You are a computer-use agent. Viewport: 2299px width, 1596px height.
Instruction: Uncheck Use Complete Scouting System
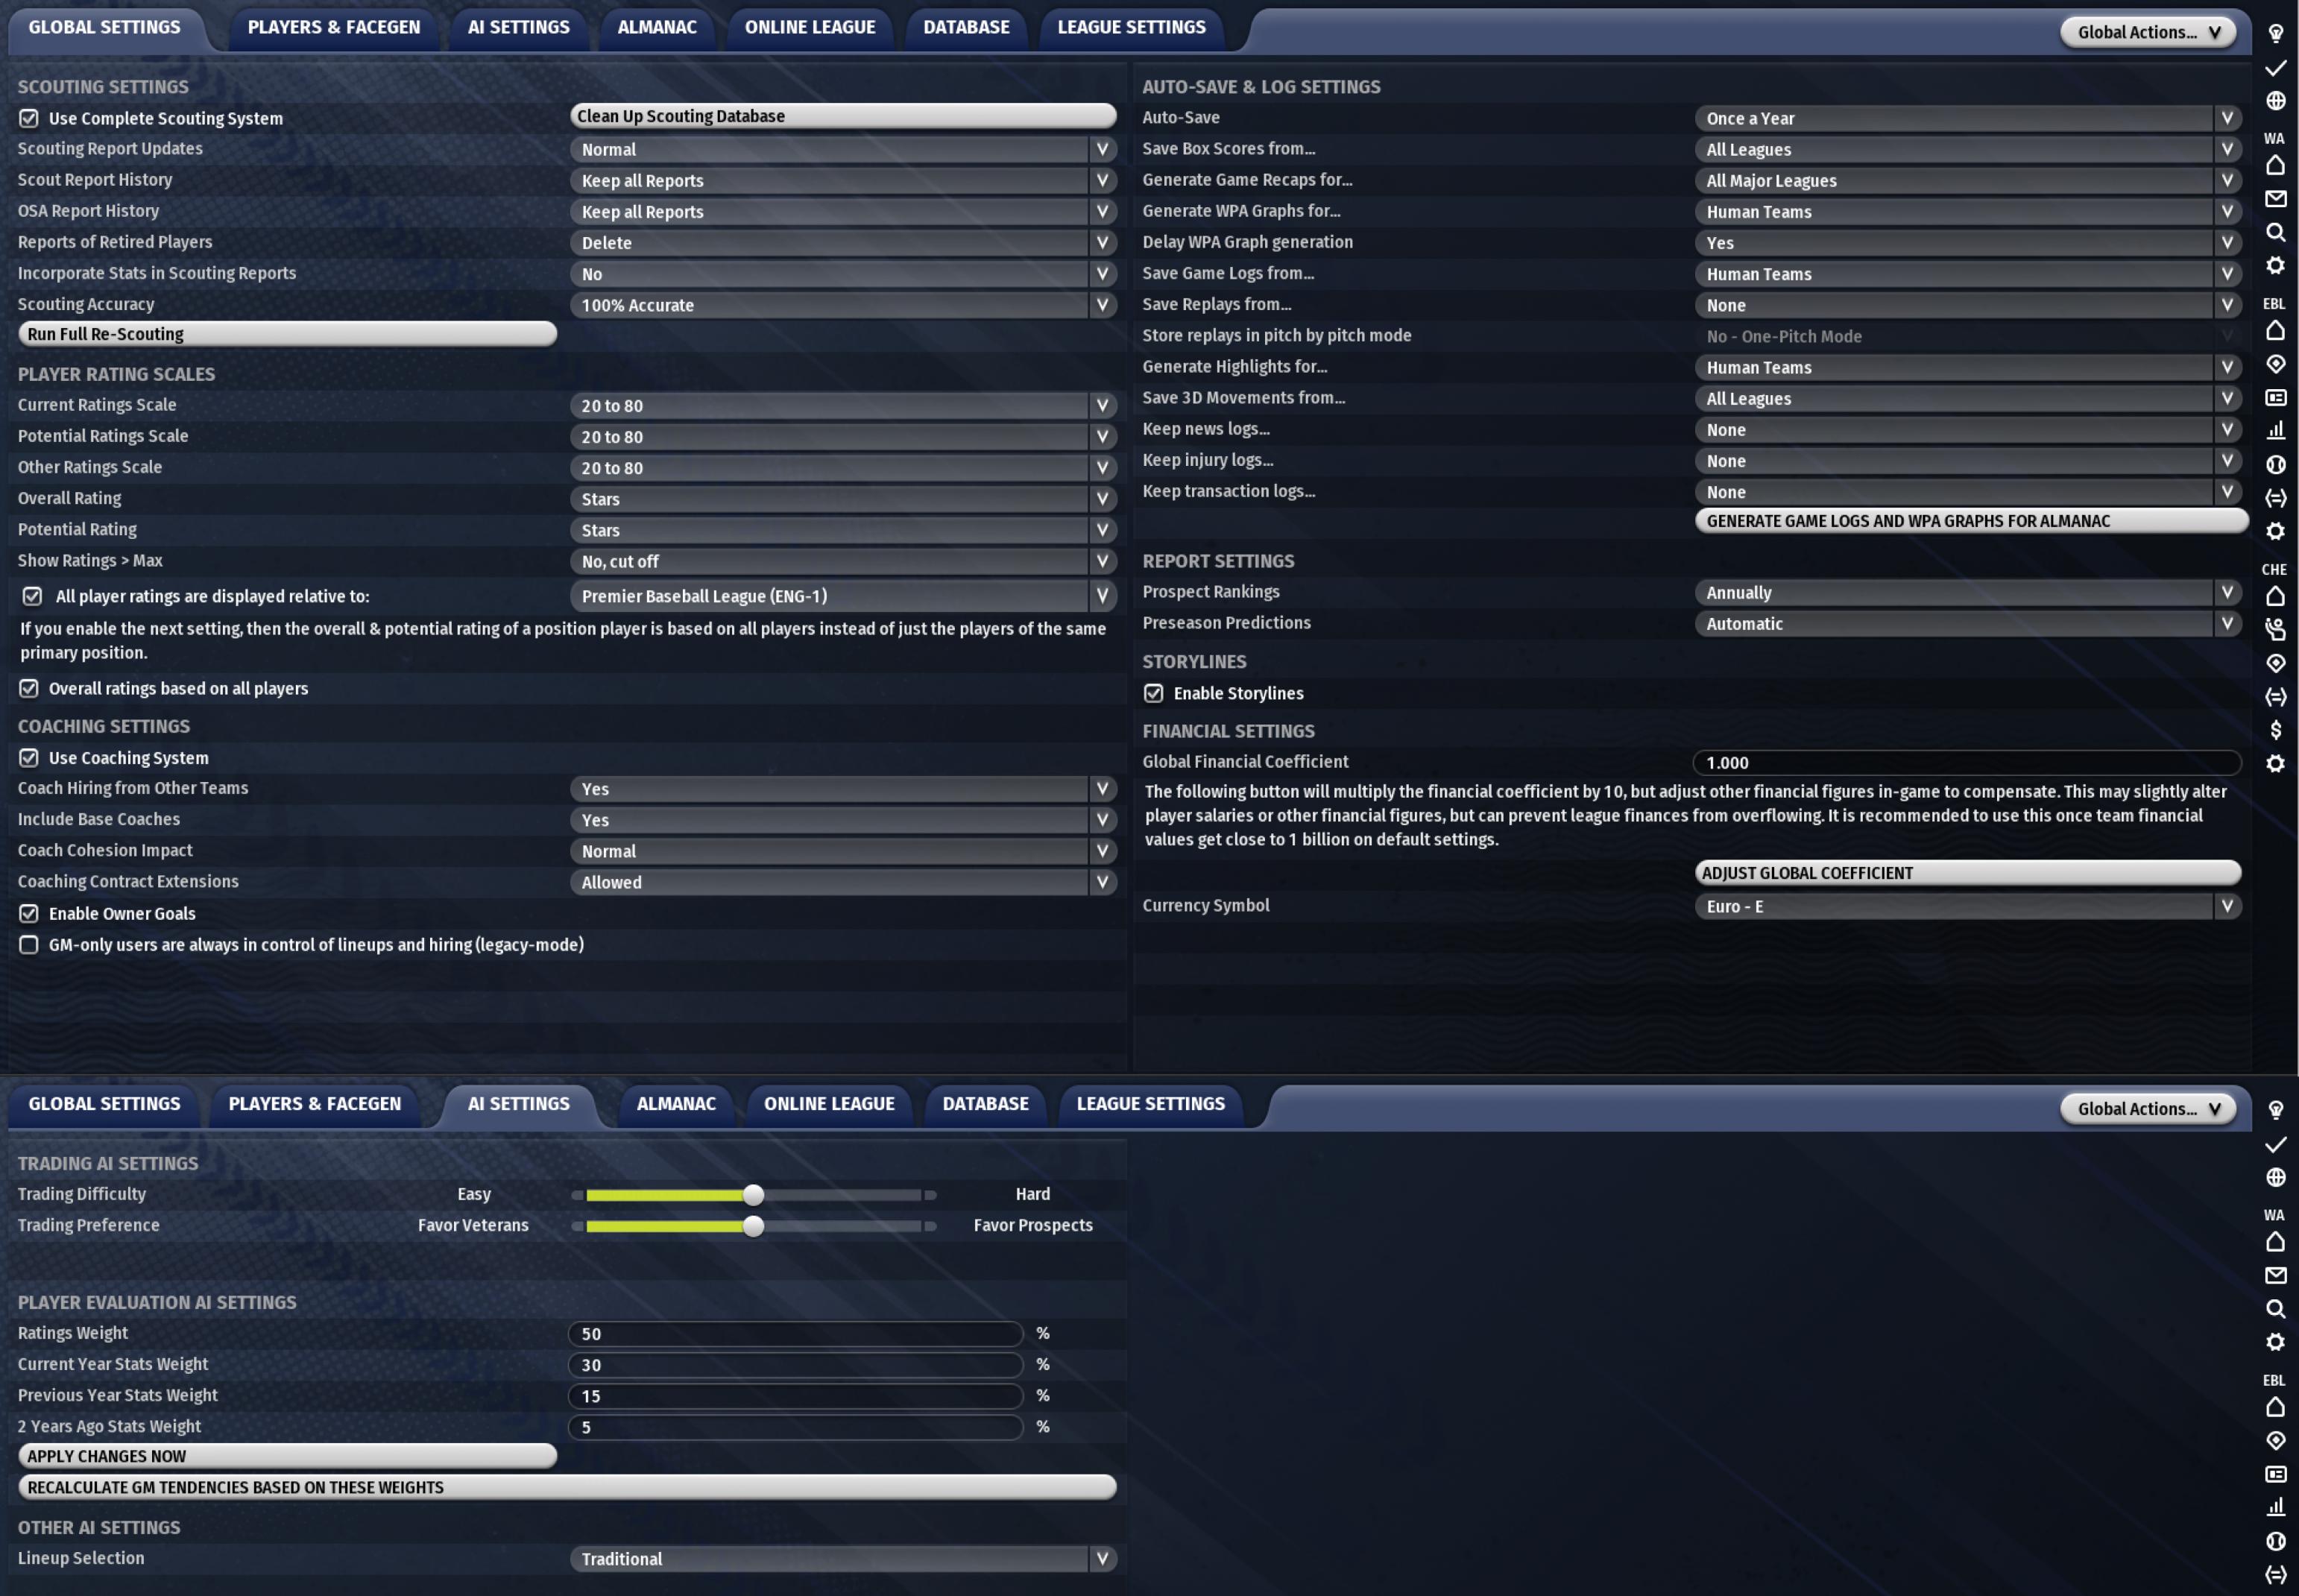[29, 118]
